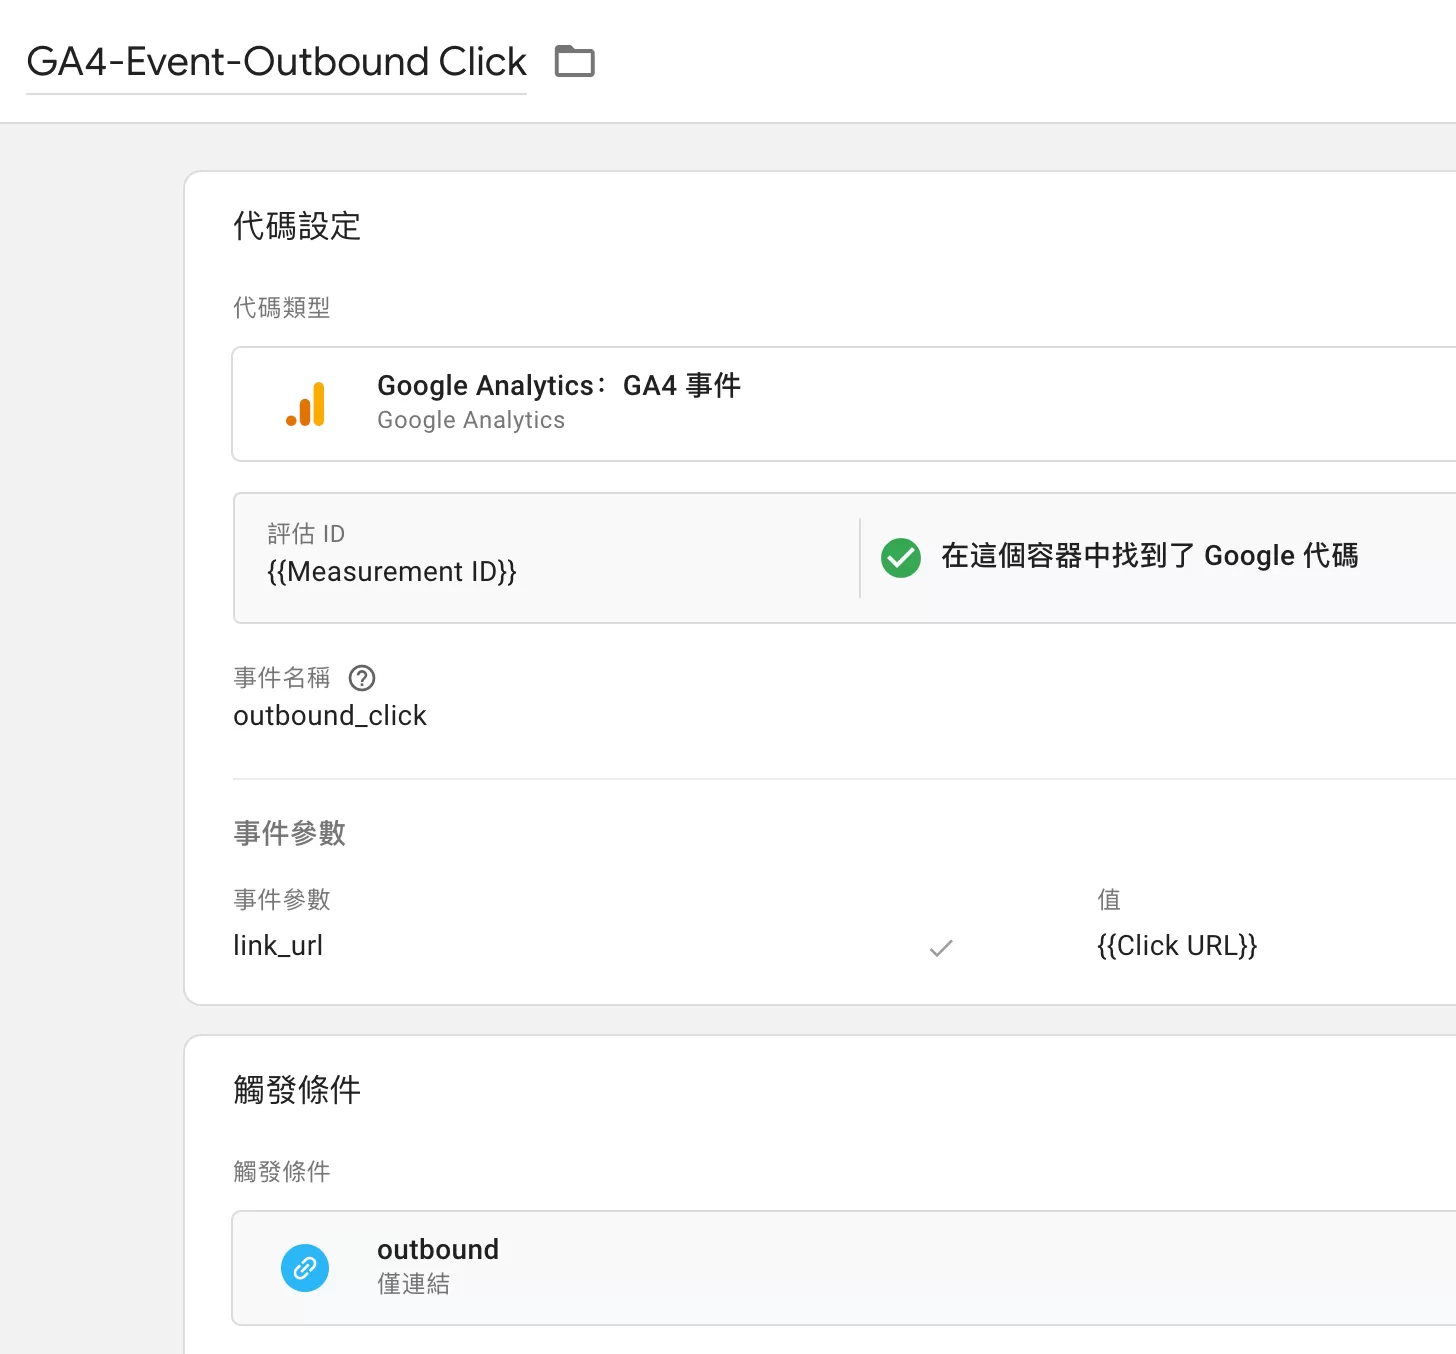Edit the tag name GA4-Event-Outbound Click

click(x=276, y=62)
